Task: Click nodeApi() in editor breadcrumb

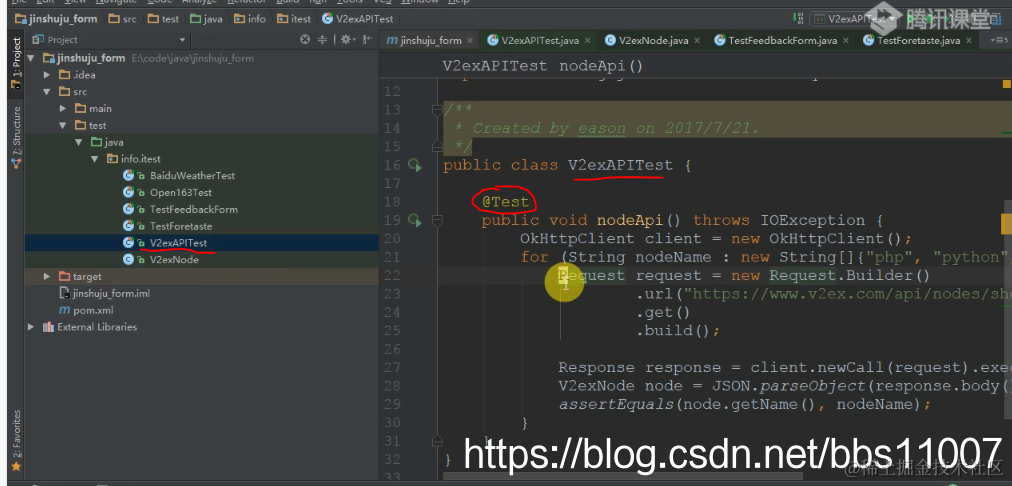Action: click(601, 66)
